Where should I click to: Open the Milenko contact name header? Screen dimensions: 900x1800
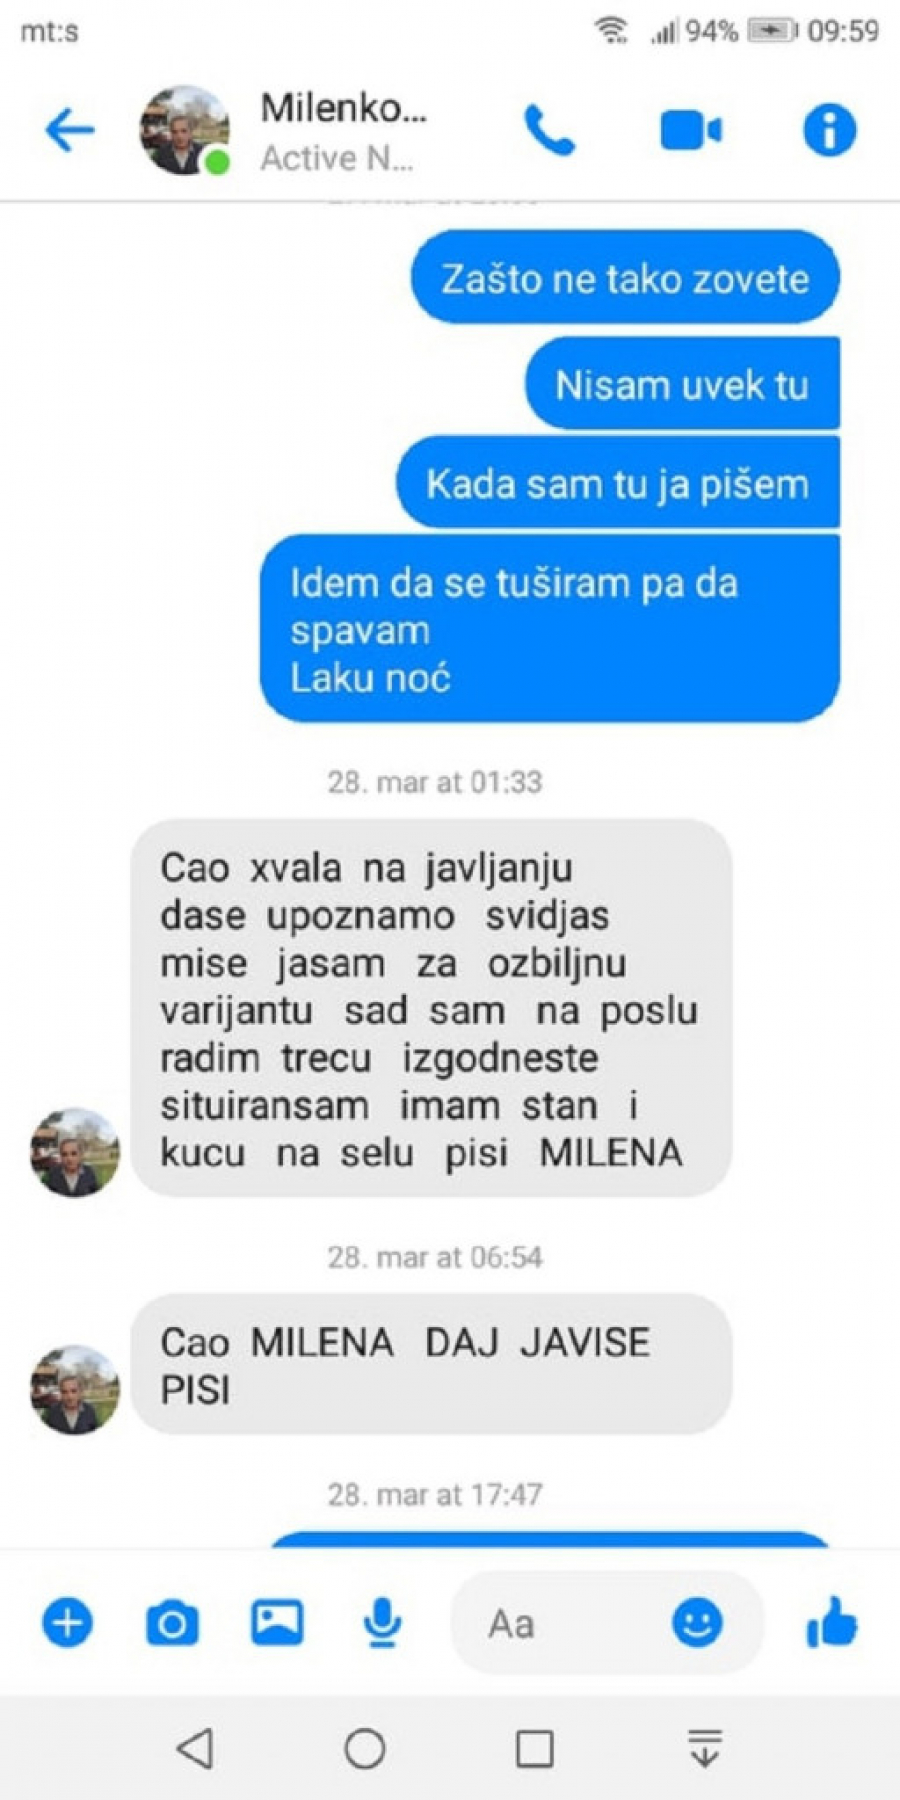point(344,107)
